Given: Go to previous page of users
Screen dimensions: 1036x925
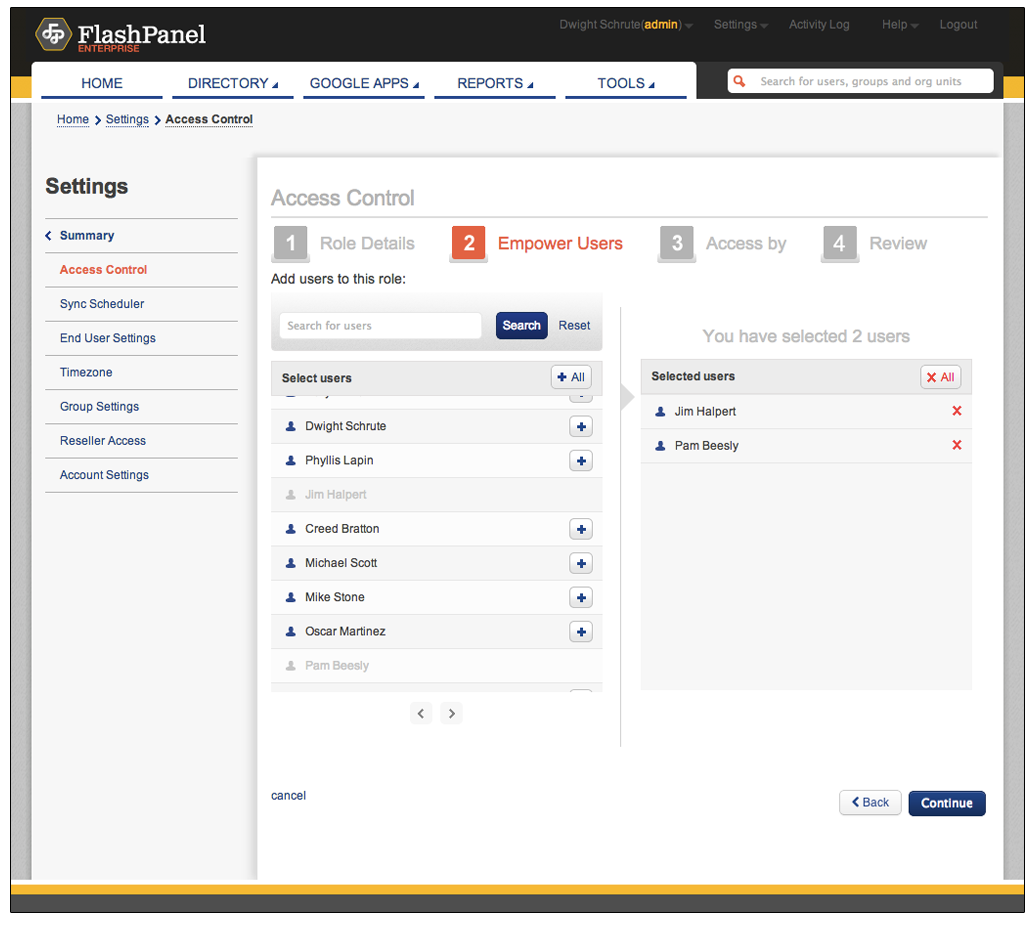Looking at the screenshot, I should coord(421,714).
